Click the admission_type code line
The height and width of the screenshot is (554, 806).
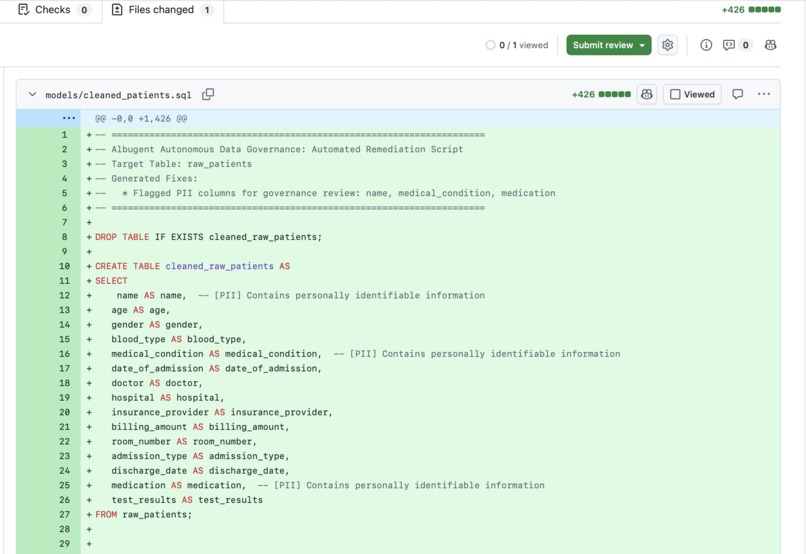tap(200, 456)
